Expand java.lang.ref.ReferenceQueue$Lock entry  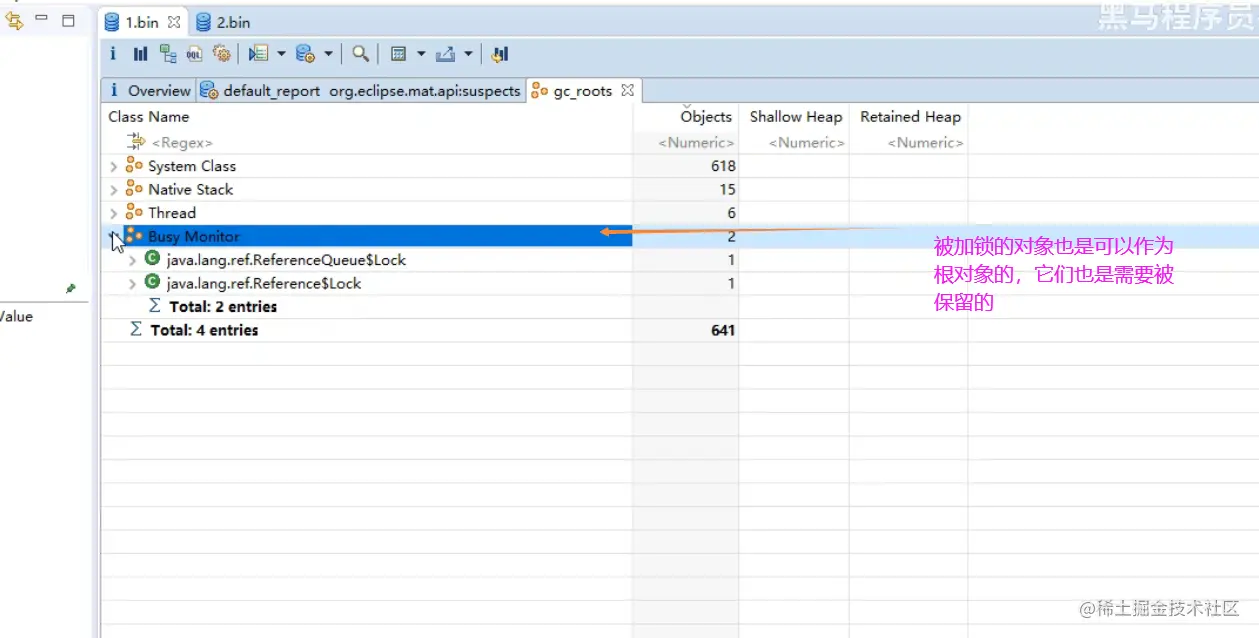point(132,260)
